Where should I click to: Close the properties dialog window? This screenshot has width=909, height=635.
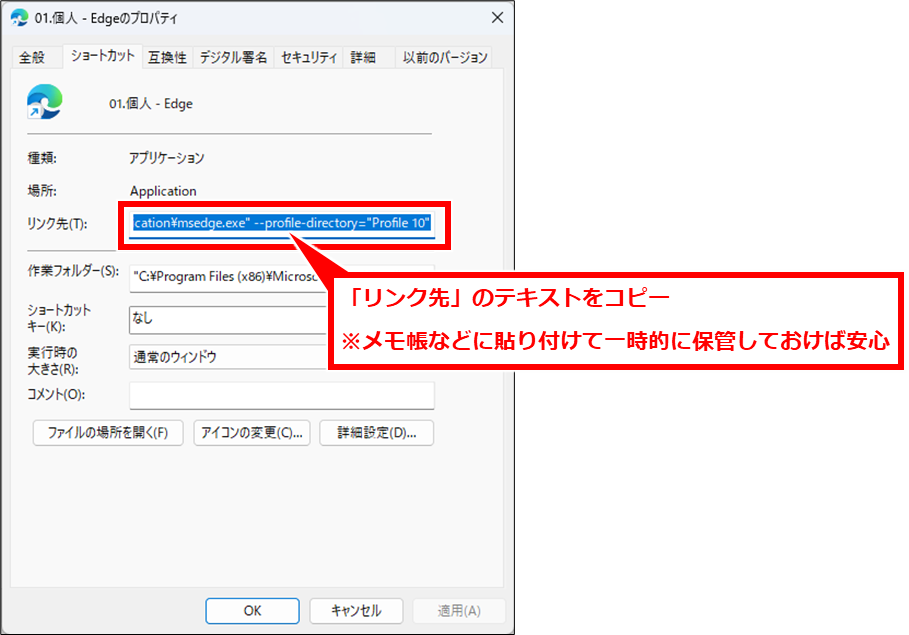pyautogui.click(x=497, y=17)
